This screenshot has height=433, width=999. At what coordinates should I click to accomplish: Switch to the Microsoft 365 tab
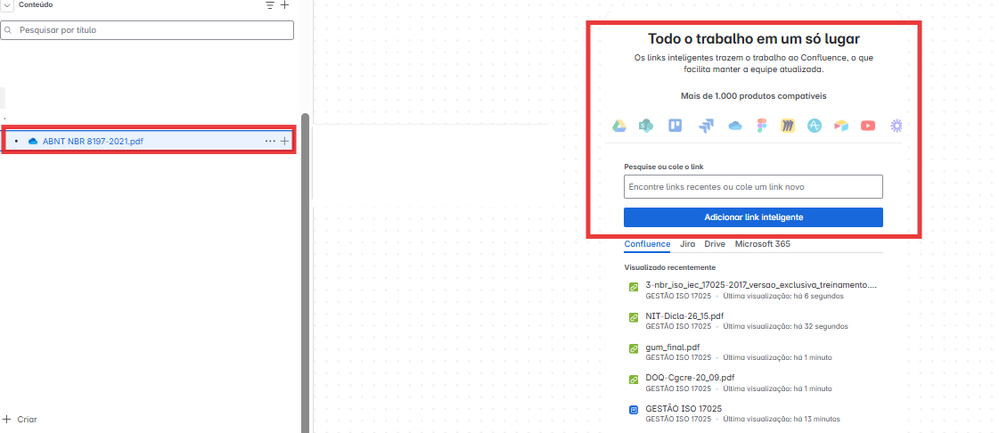click(x=763, y=244)
